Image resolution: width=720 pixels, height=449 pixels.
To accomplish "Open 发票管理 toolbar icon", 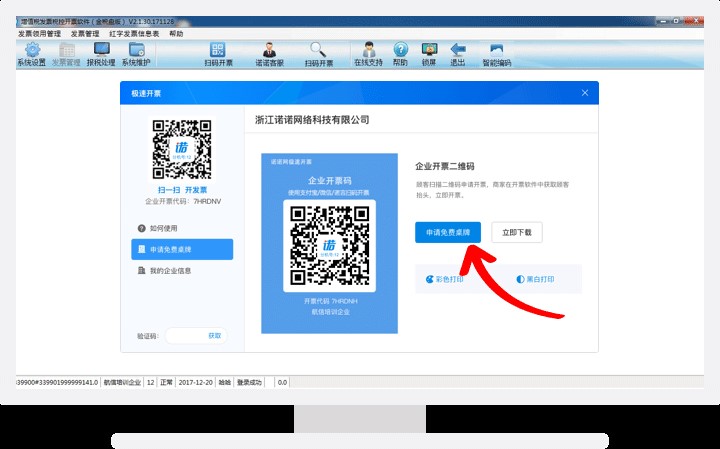I will (67, 50).
